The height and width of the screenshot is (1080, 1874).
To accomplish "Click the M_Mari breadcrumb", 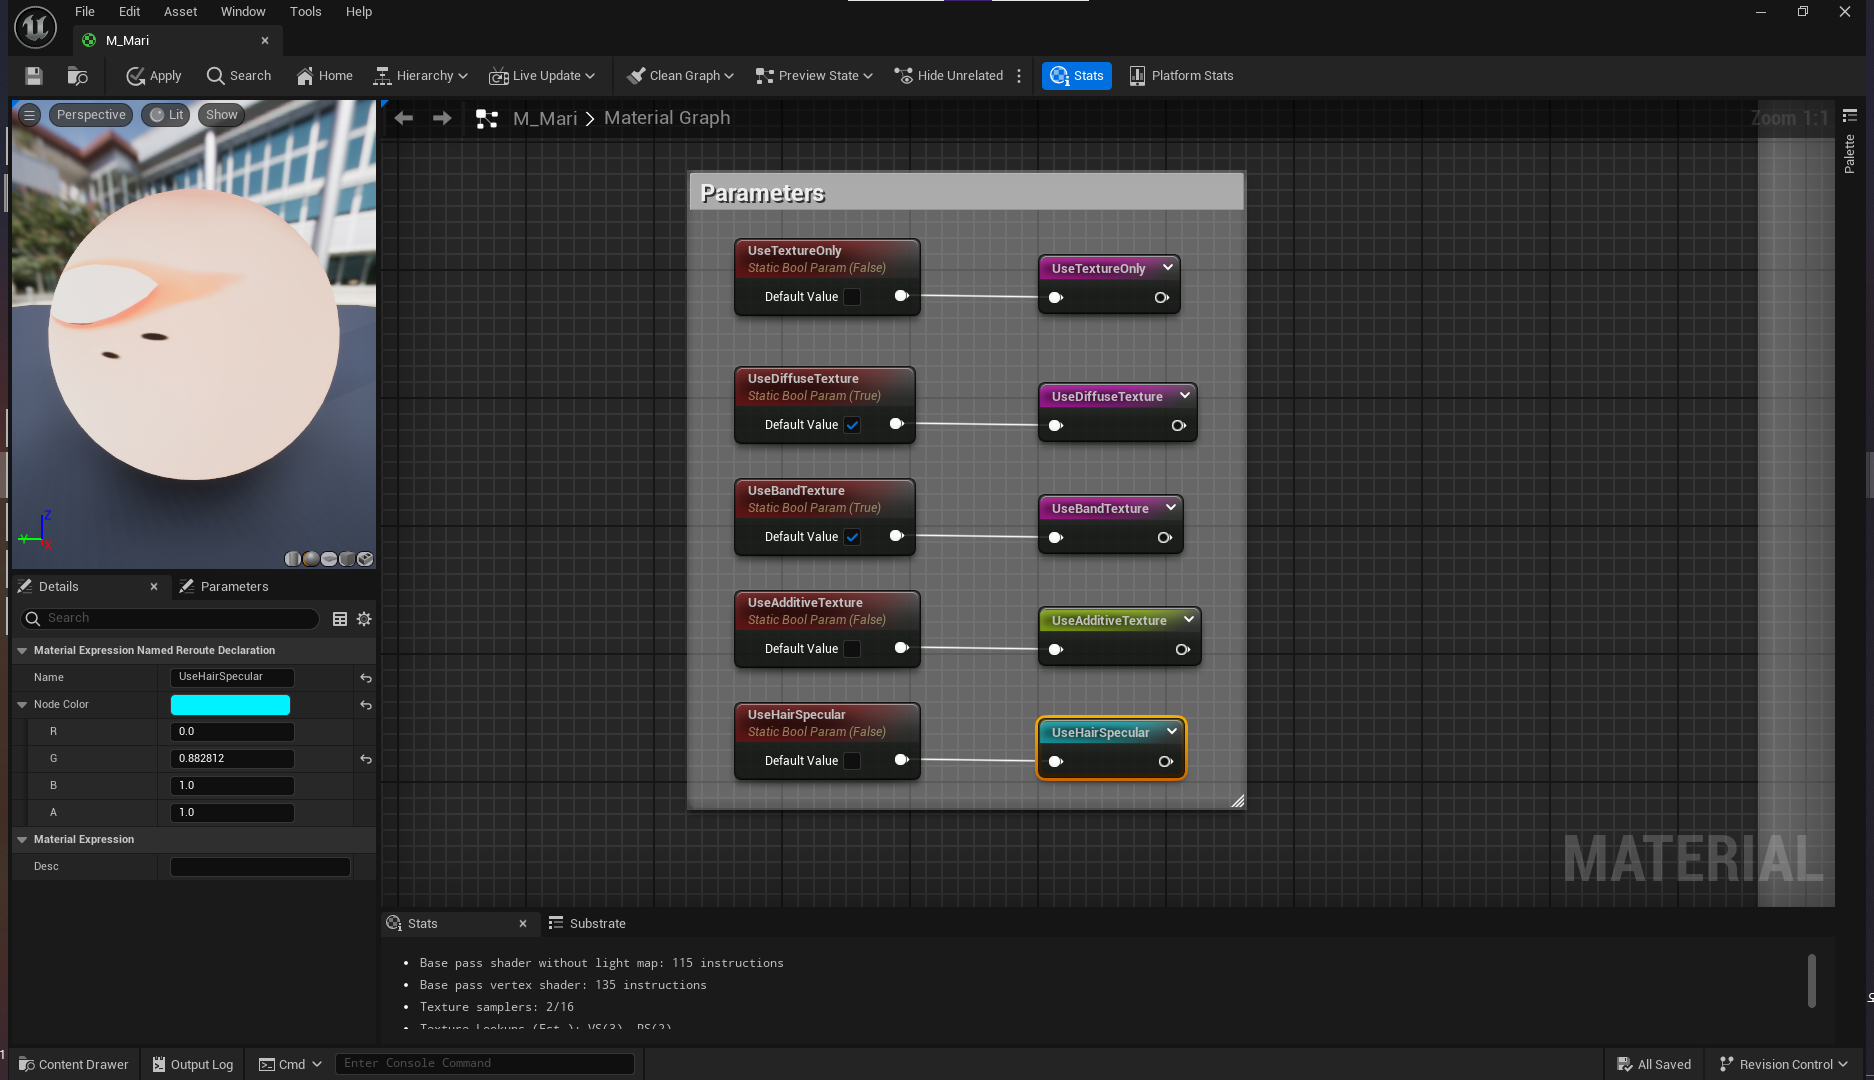I will click(545, 118).
